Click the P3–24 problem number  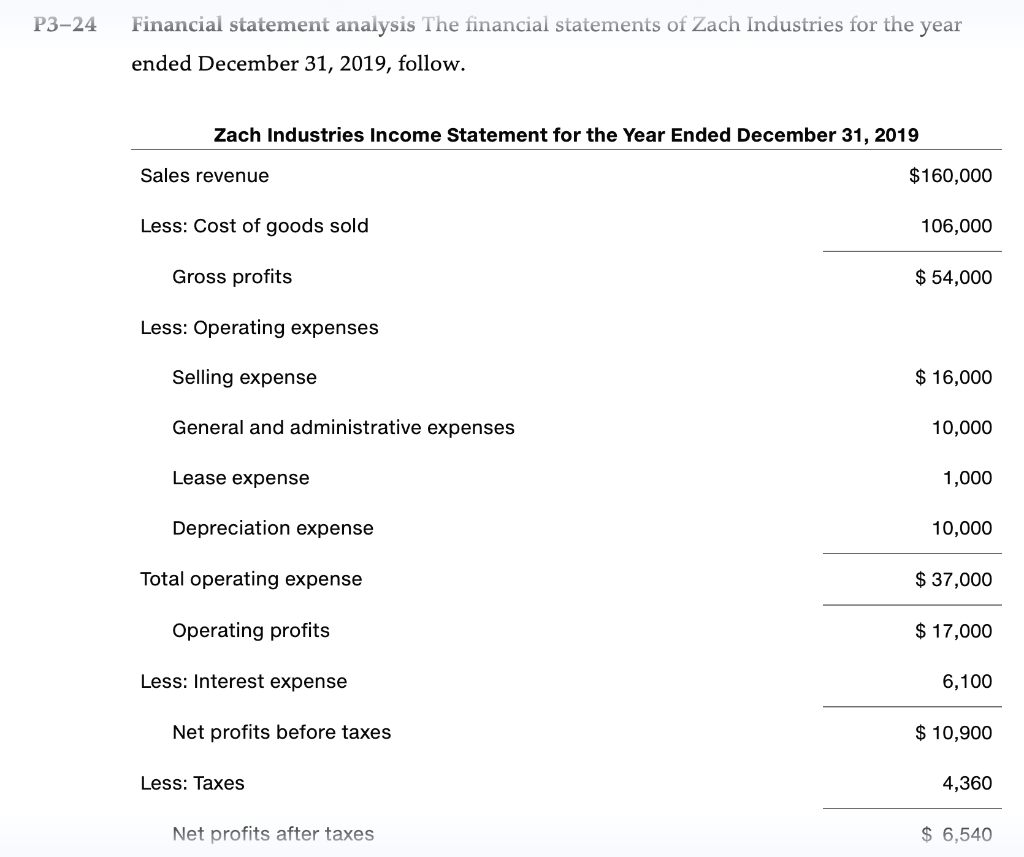click(66, 26)
